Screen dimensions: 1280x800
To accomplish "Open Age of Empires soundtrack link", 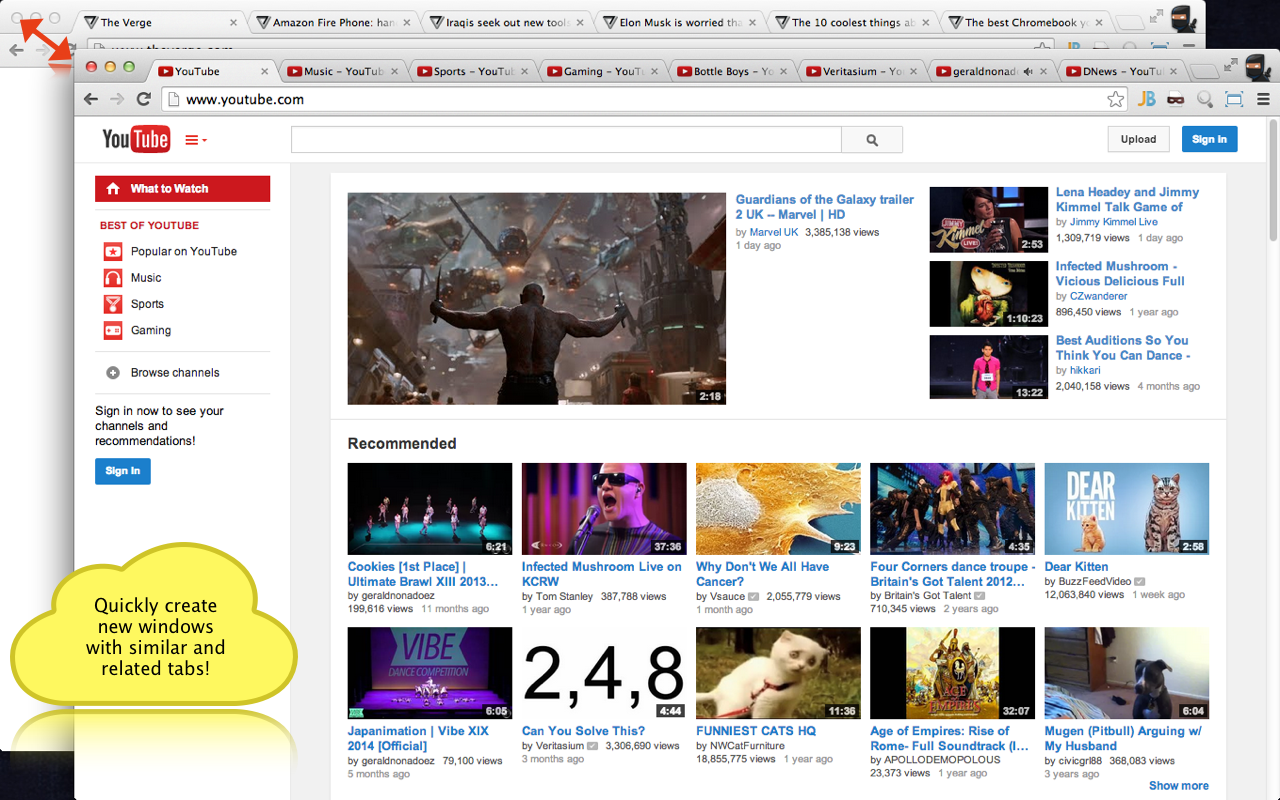I will point(949,738).
